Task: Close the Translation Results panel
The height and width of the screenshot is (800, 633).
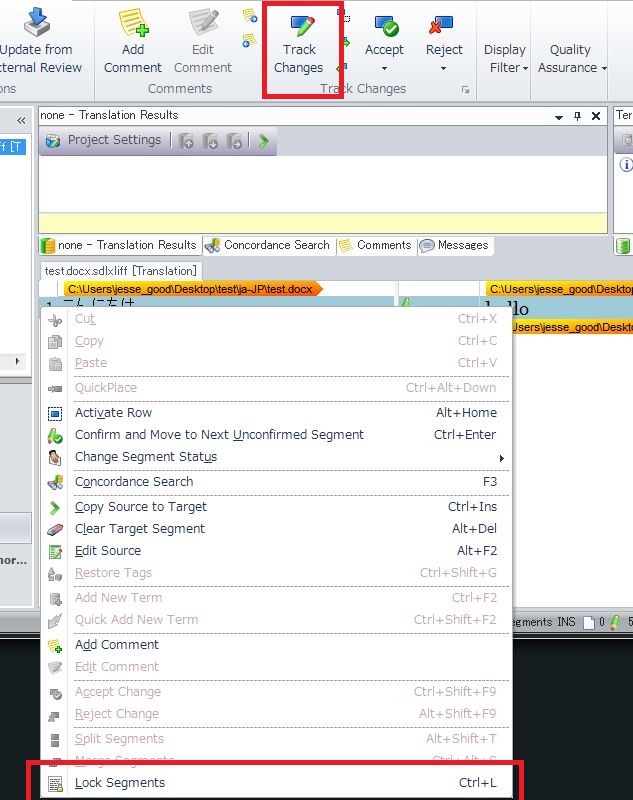Action: click(596, 116)
